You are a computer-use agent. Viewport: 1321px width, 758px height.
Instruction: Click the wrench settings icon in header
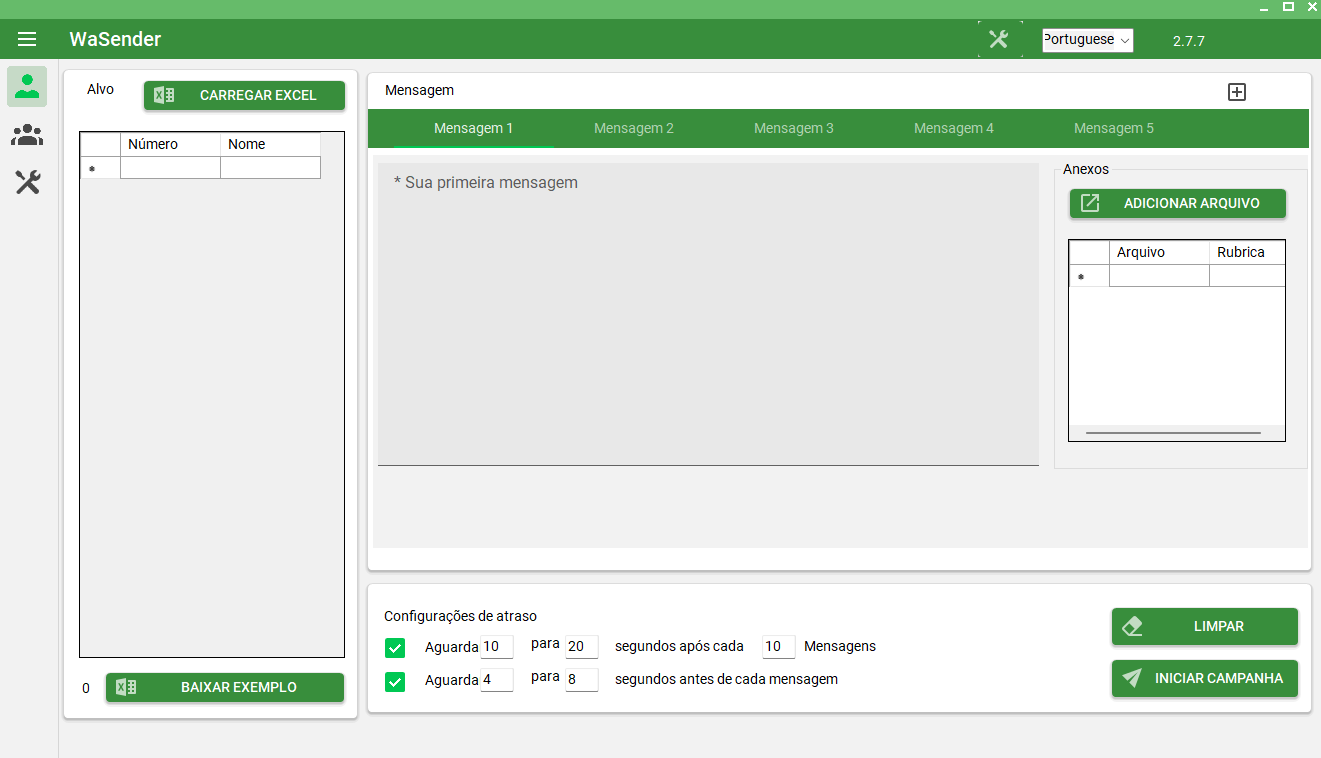(x=999, y=40)
